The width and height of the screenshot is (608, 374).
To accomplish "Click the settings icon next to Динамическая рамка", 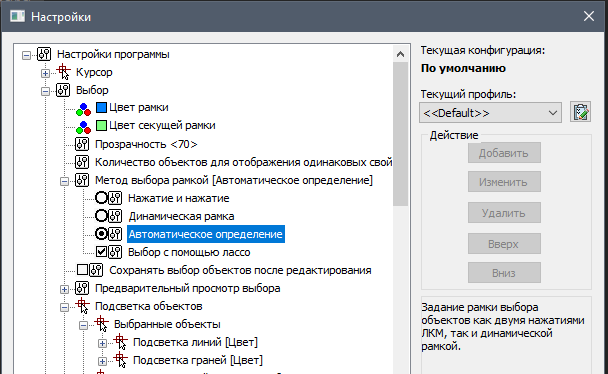I will pos(115,216).
